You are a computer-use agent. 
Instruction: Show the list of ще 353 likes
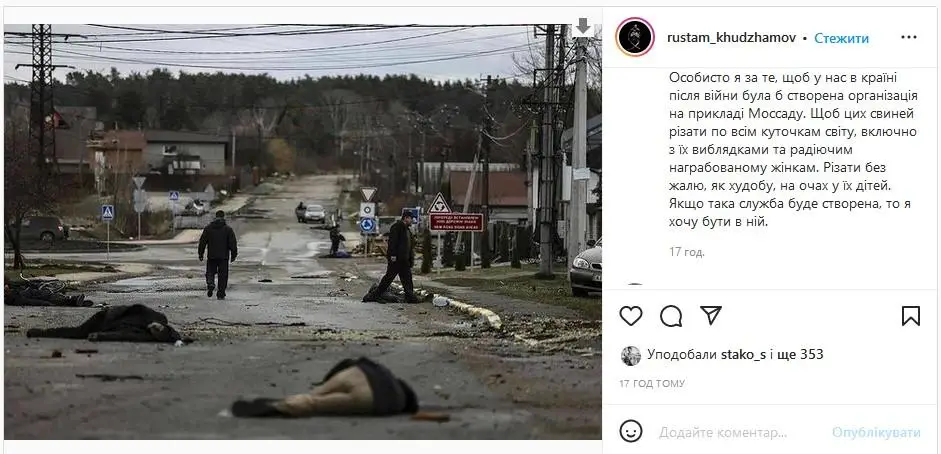800,354
